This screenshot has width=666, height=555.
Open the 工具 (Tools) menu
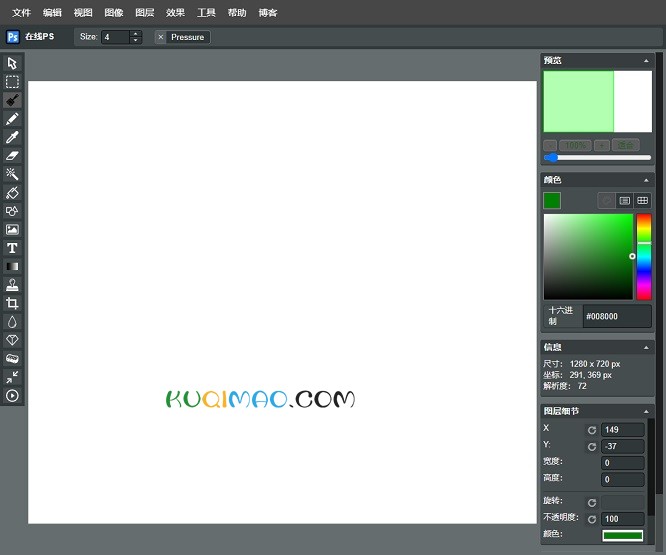coord(206,13)
